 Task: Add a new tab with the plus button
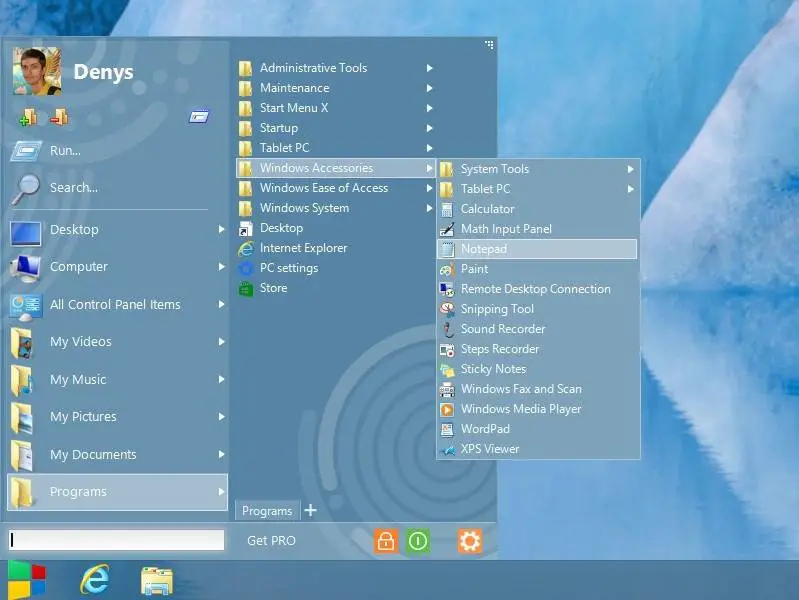[x=310, y=510]
